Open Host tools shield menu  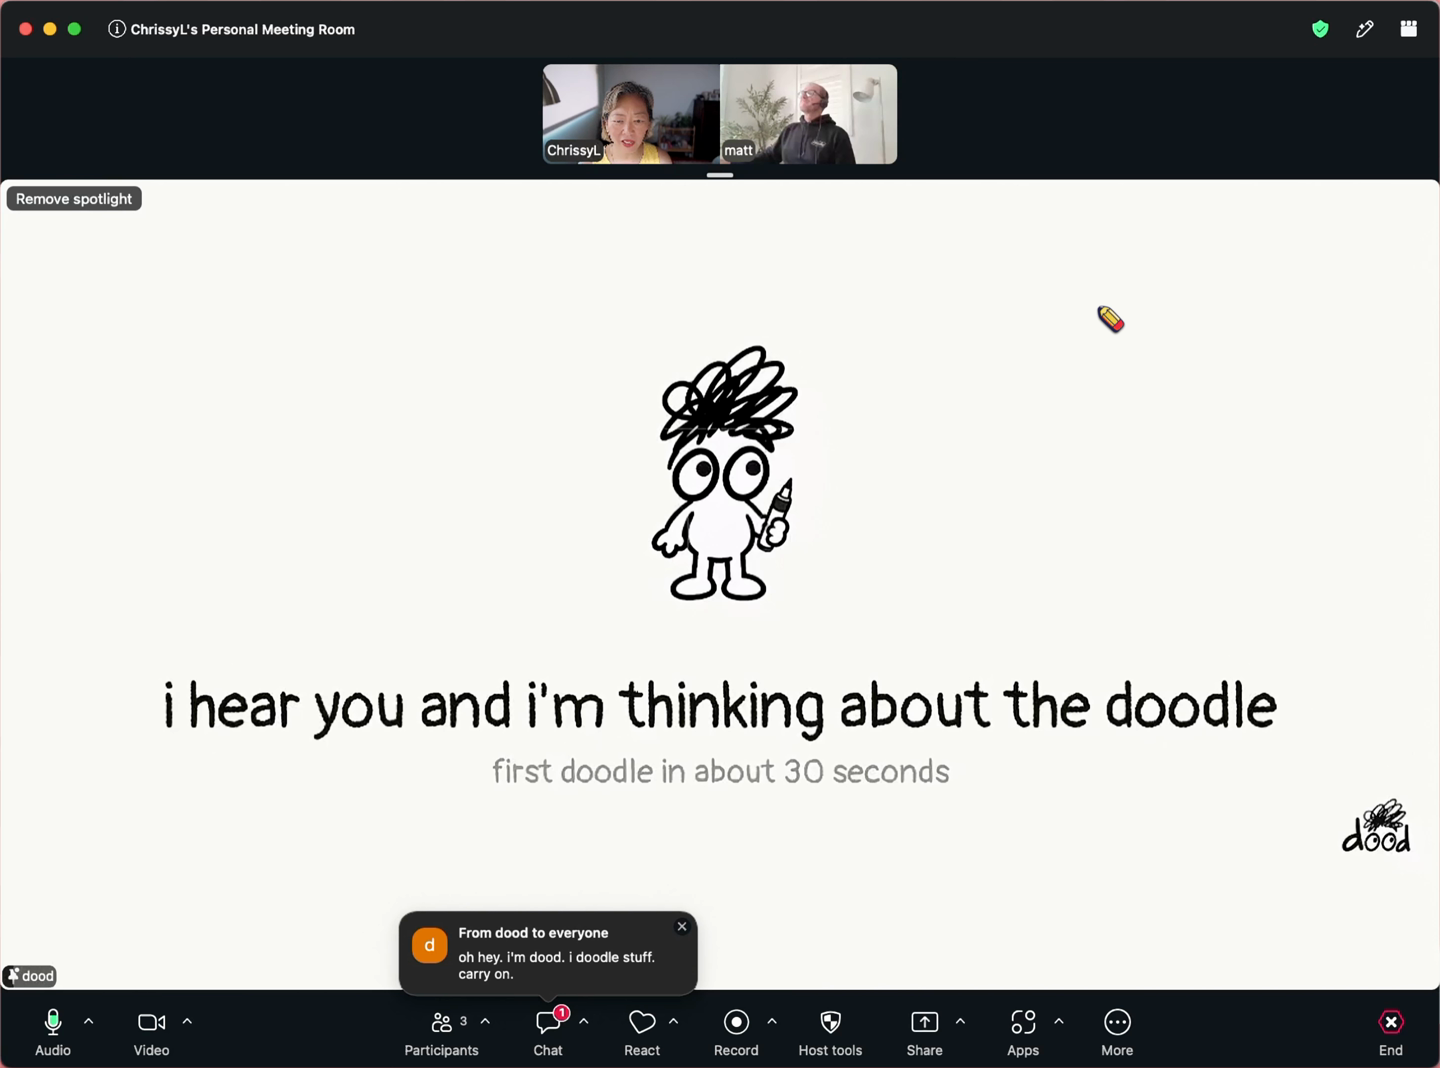pos(830,1032)
